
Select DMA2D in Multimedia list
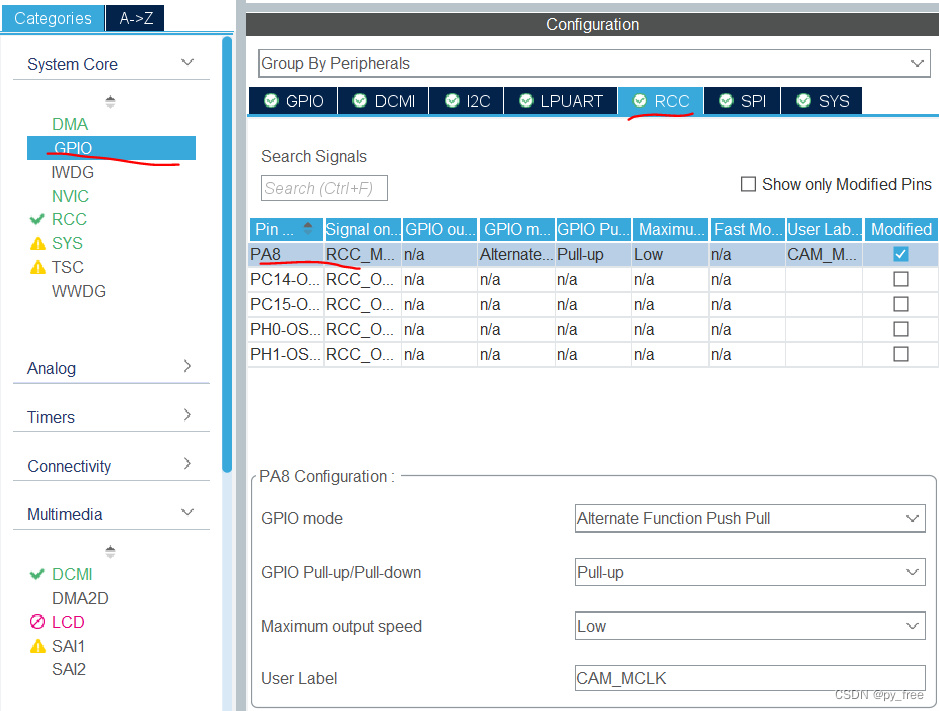pos(80,598)
